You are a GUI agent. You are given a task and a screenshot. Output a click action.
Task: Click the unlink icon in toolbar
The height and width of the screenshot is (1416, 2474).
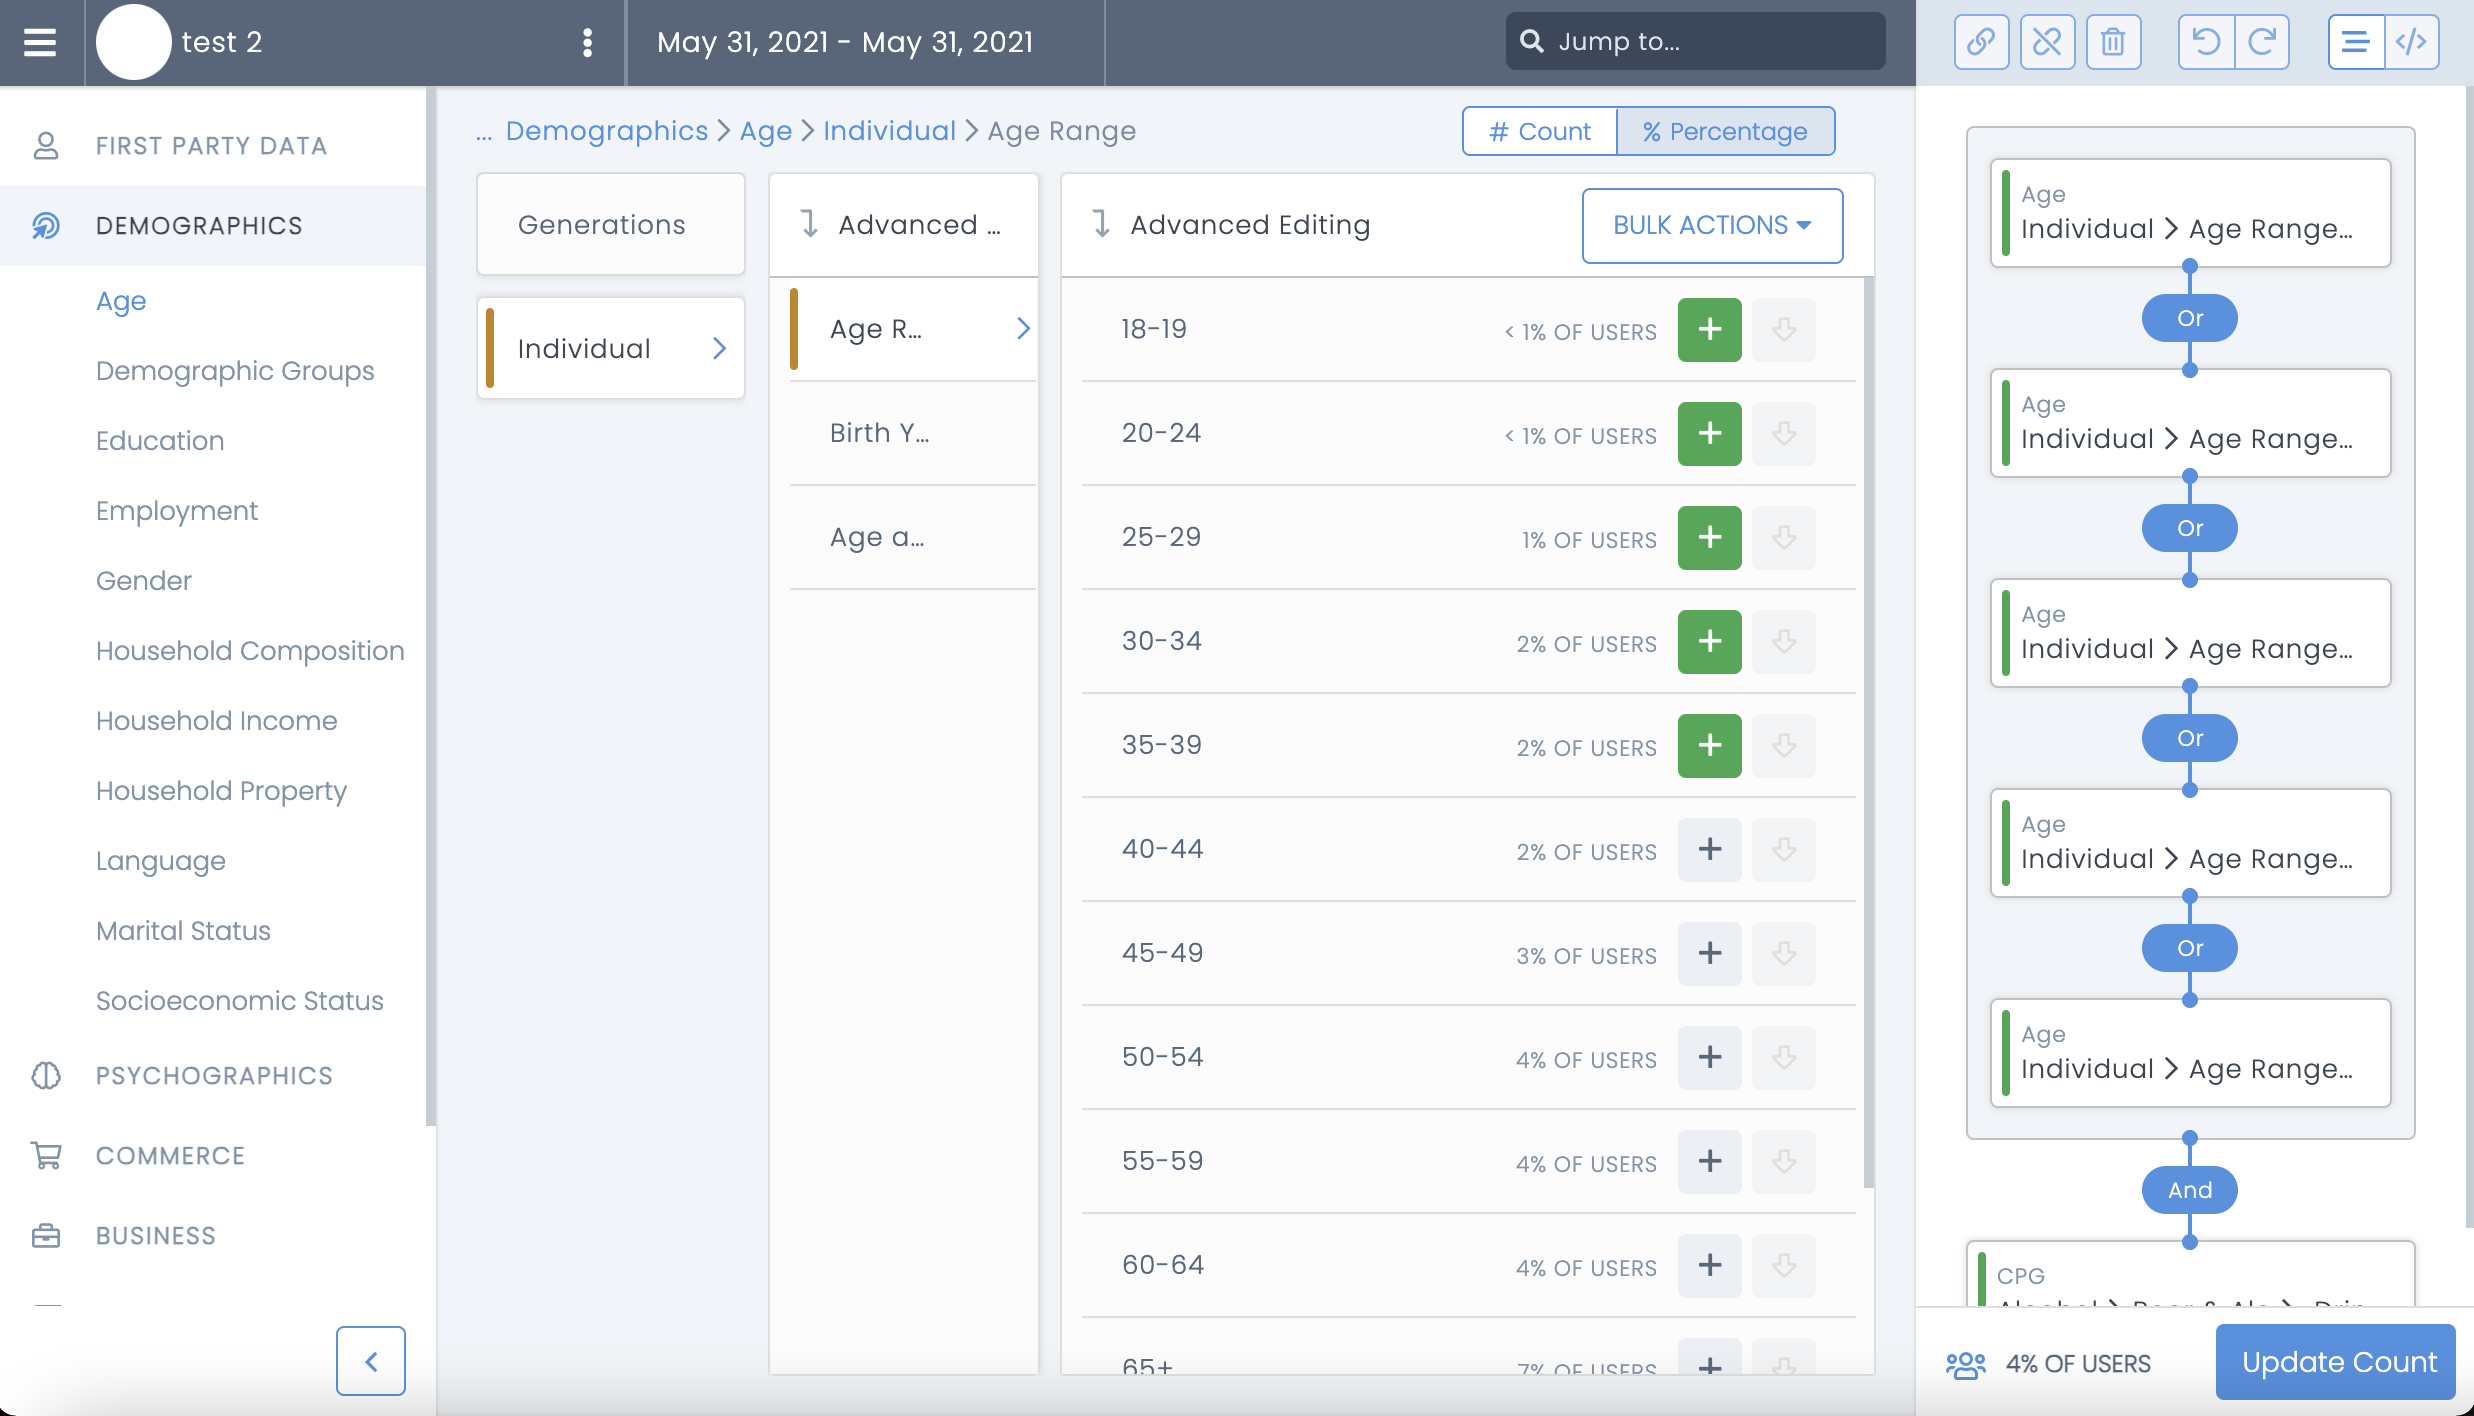pos(2047,42)
